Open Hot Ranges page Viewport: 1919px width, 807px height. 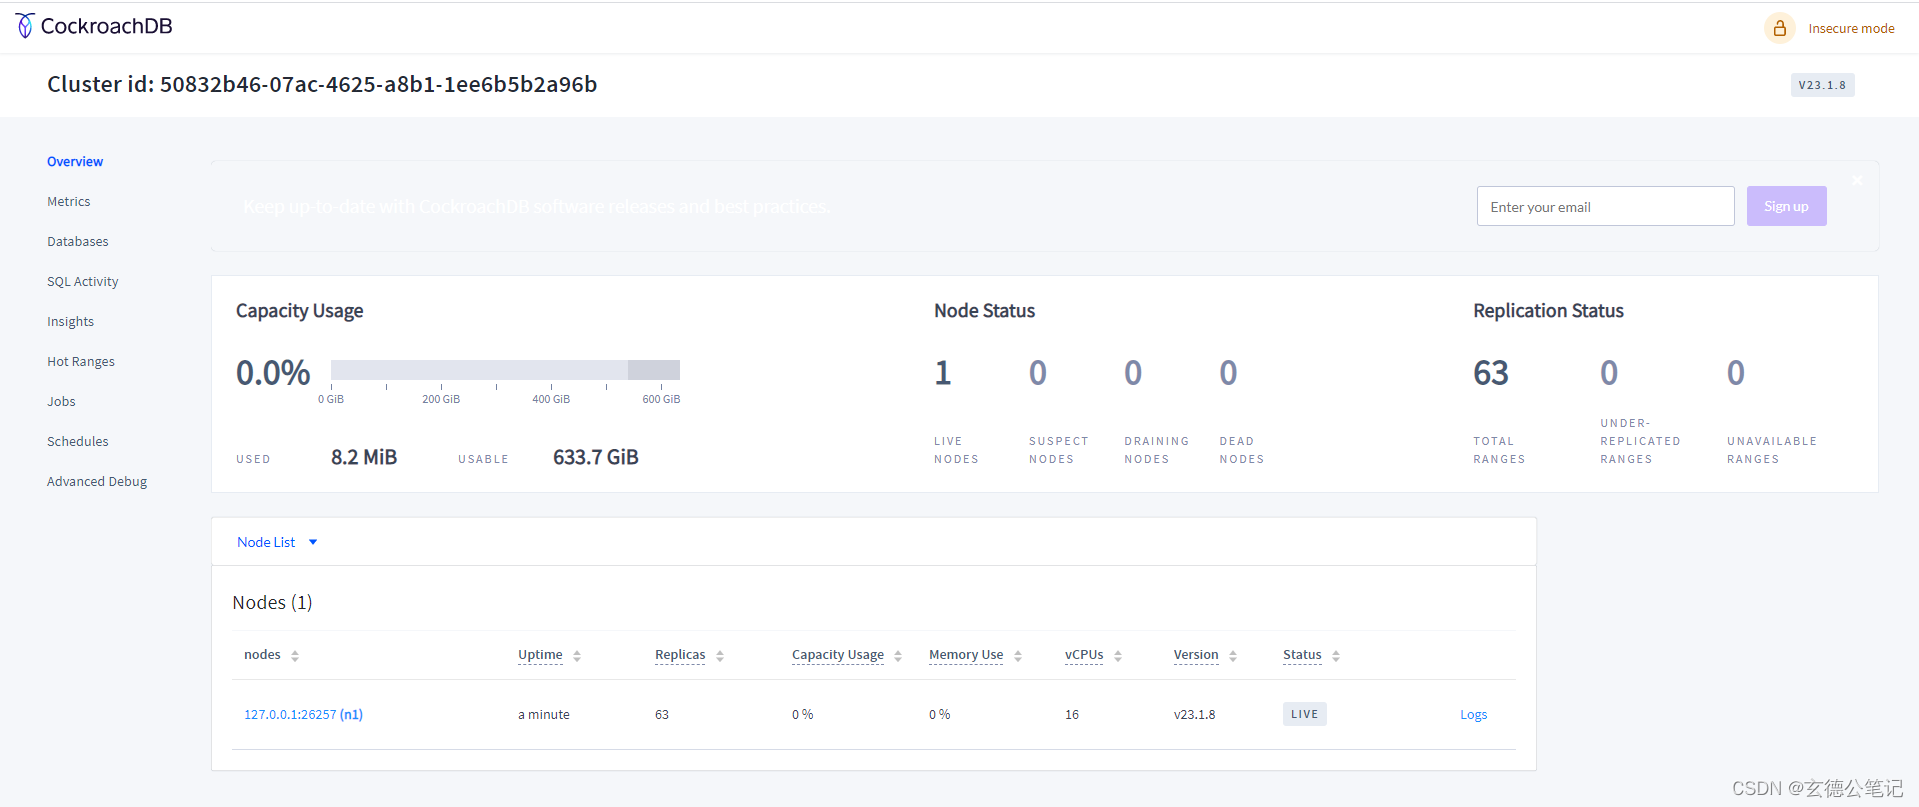[81, 361]
